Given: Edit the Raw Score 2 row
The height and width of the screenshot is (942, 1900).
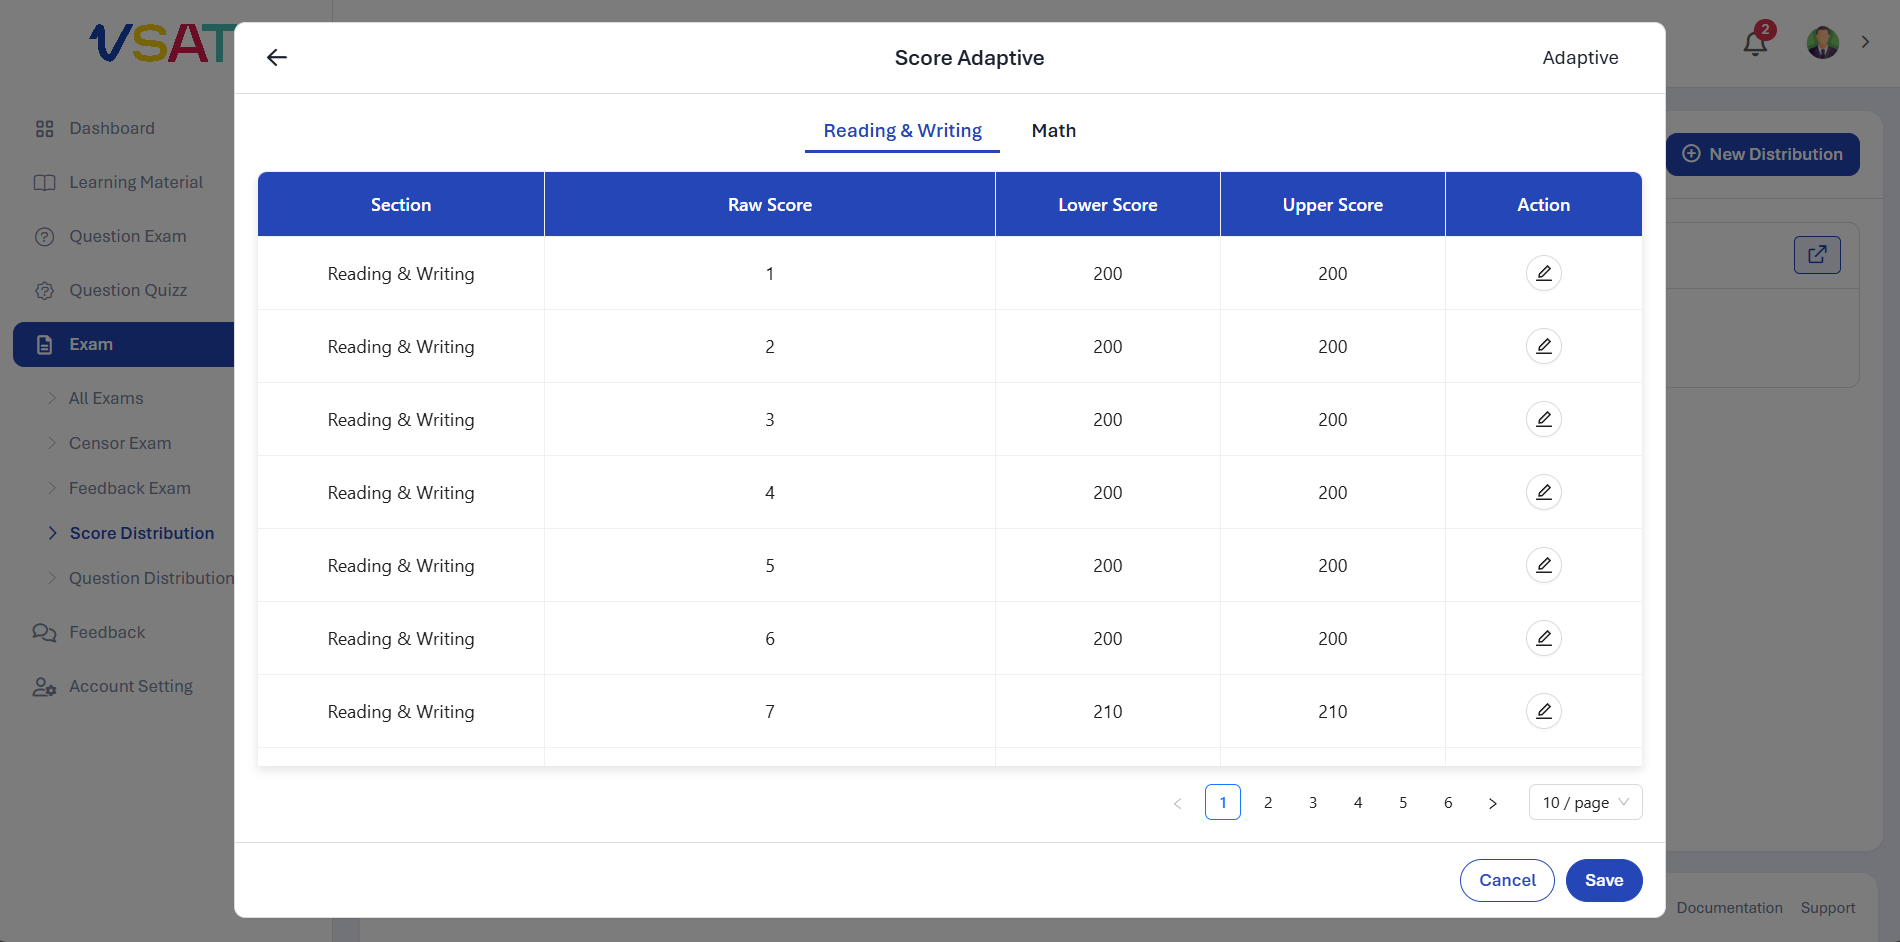Looking at the screenshot, I should pos(1543,346).
